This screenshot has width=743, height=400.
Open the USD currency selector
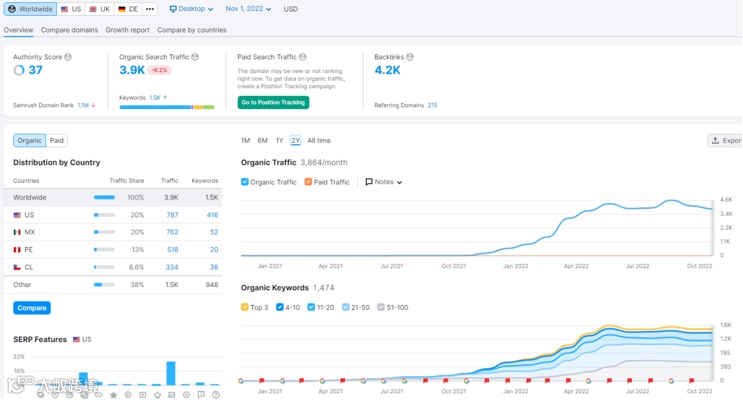290,9
